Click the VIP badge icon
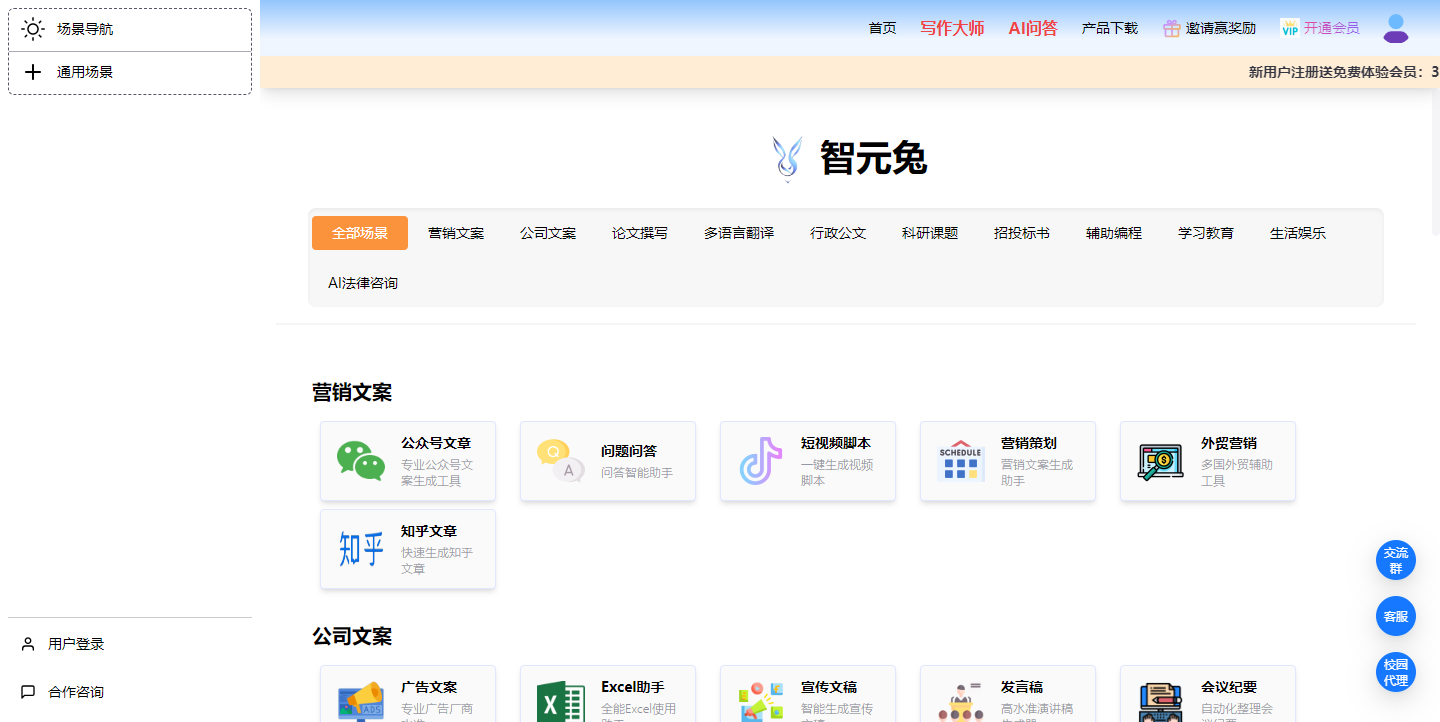Viewport: 1440px width, 722px height. pyautogui.click(x=1289, y=28)
